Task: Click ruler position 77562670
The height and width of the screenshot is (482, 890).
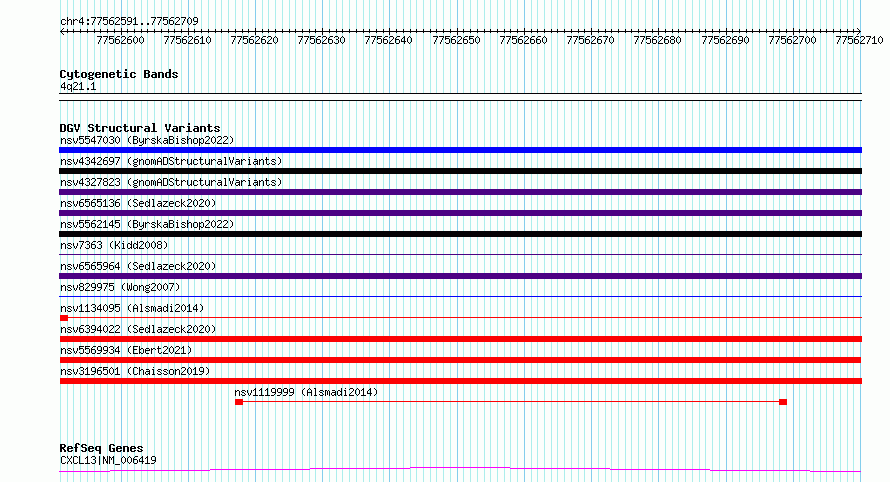Action: tap(590, 40)
